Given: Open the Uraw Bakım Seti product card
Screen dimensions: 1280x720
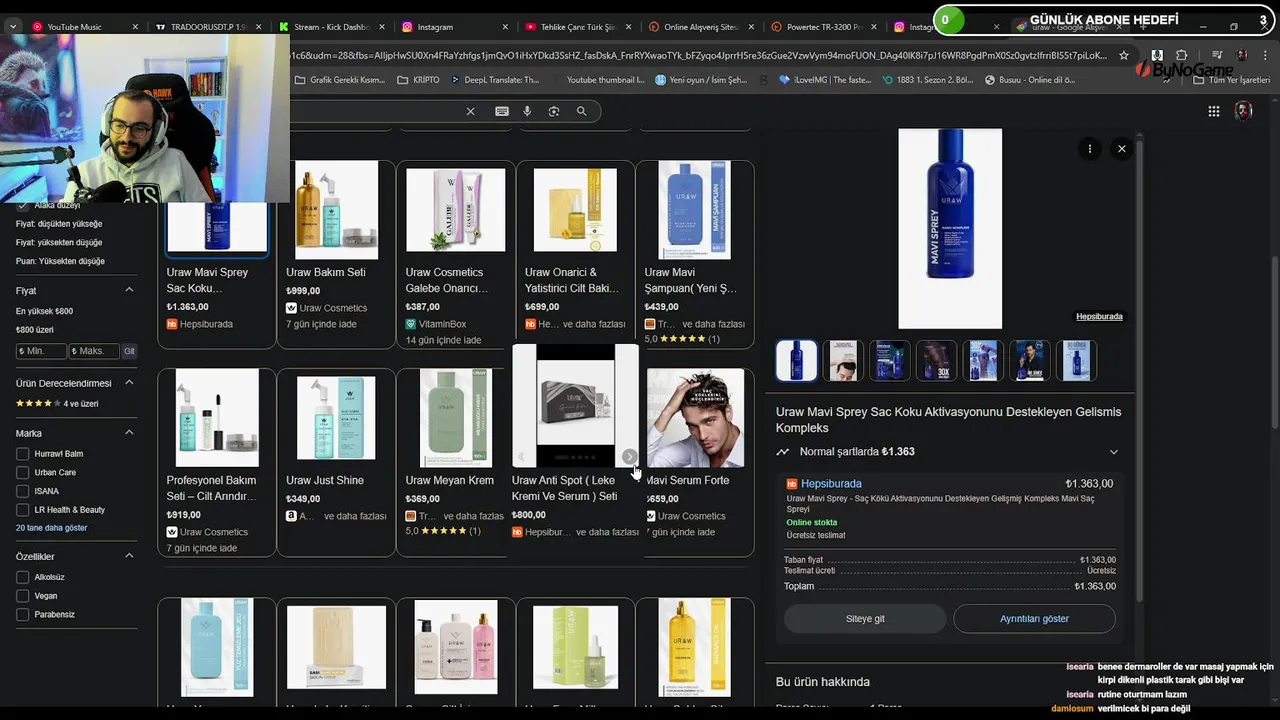Looking at the screenshot, I should [336, 254].
